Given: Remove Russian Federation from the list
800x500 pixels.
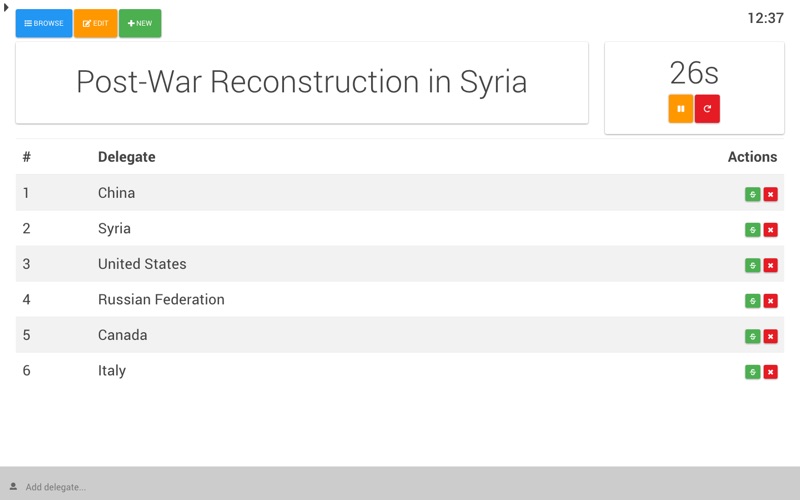Looking at the screenshot, I should click(x=770, y=301).
